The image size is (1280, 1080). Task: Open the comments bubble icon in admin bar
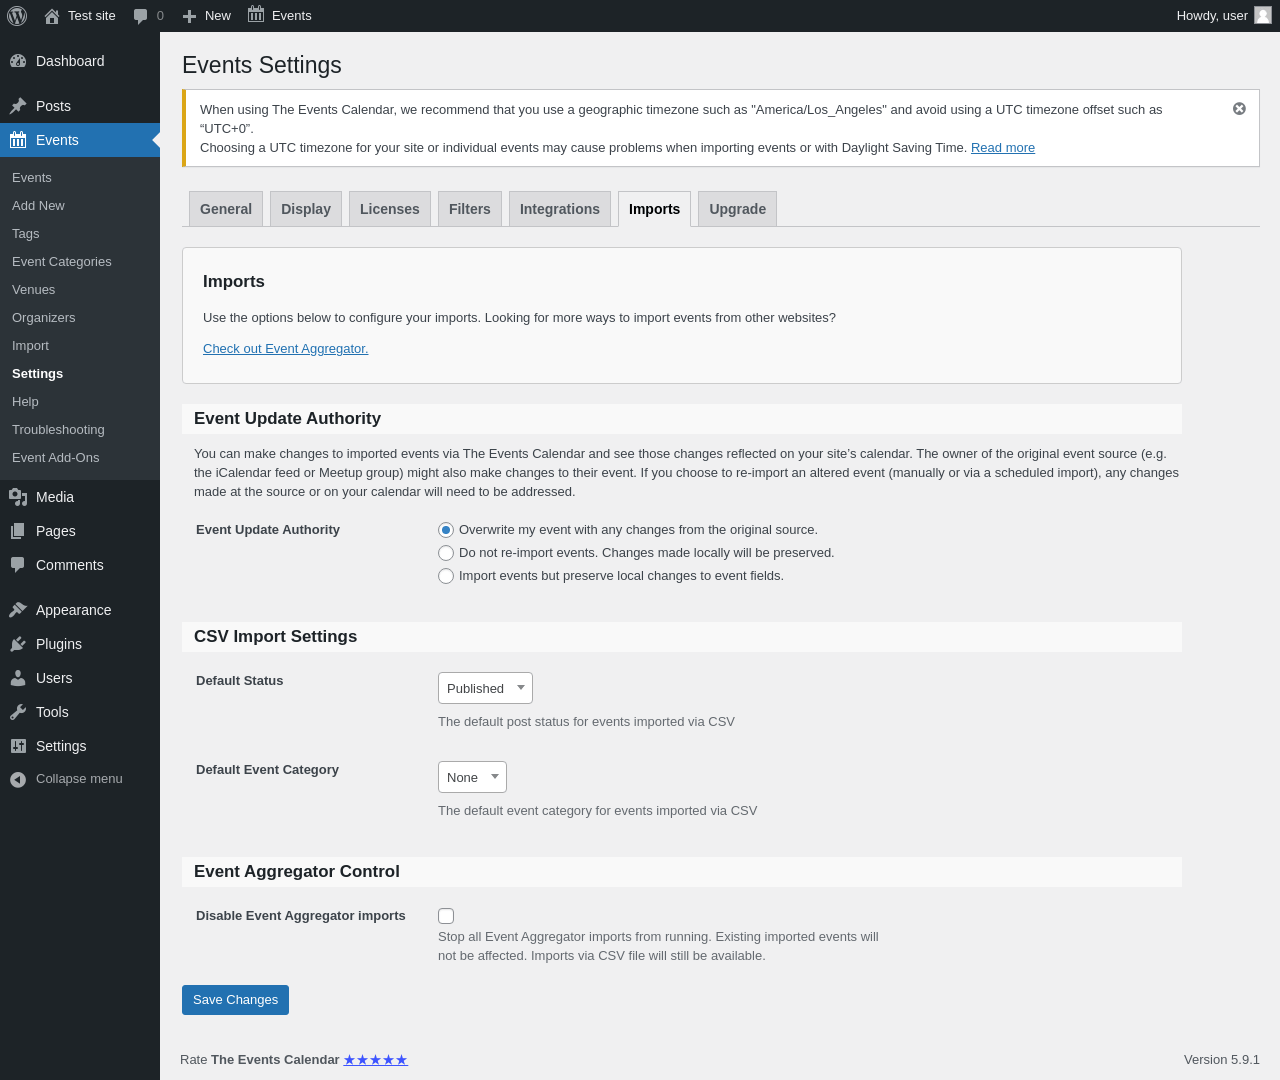141,16
